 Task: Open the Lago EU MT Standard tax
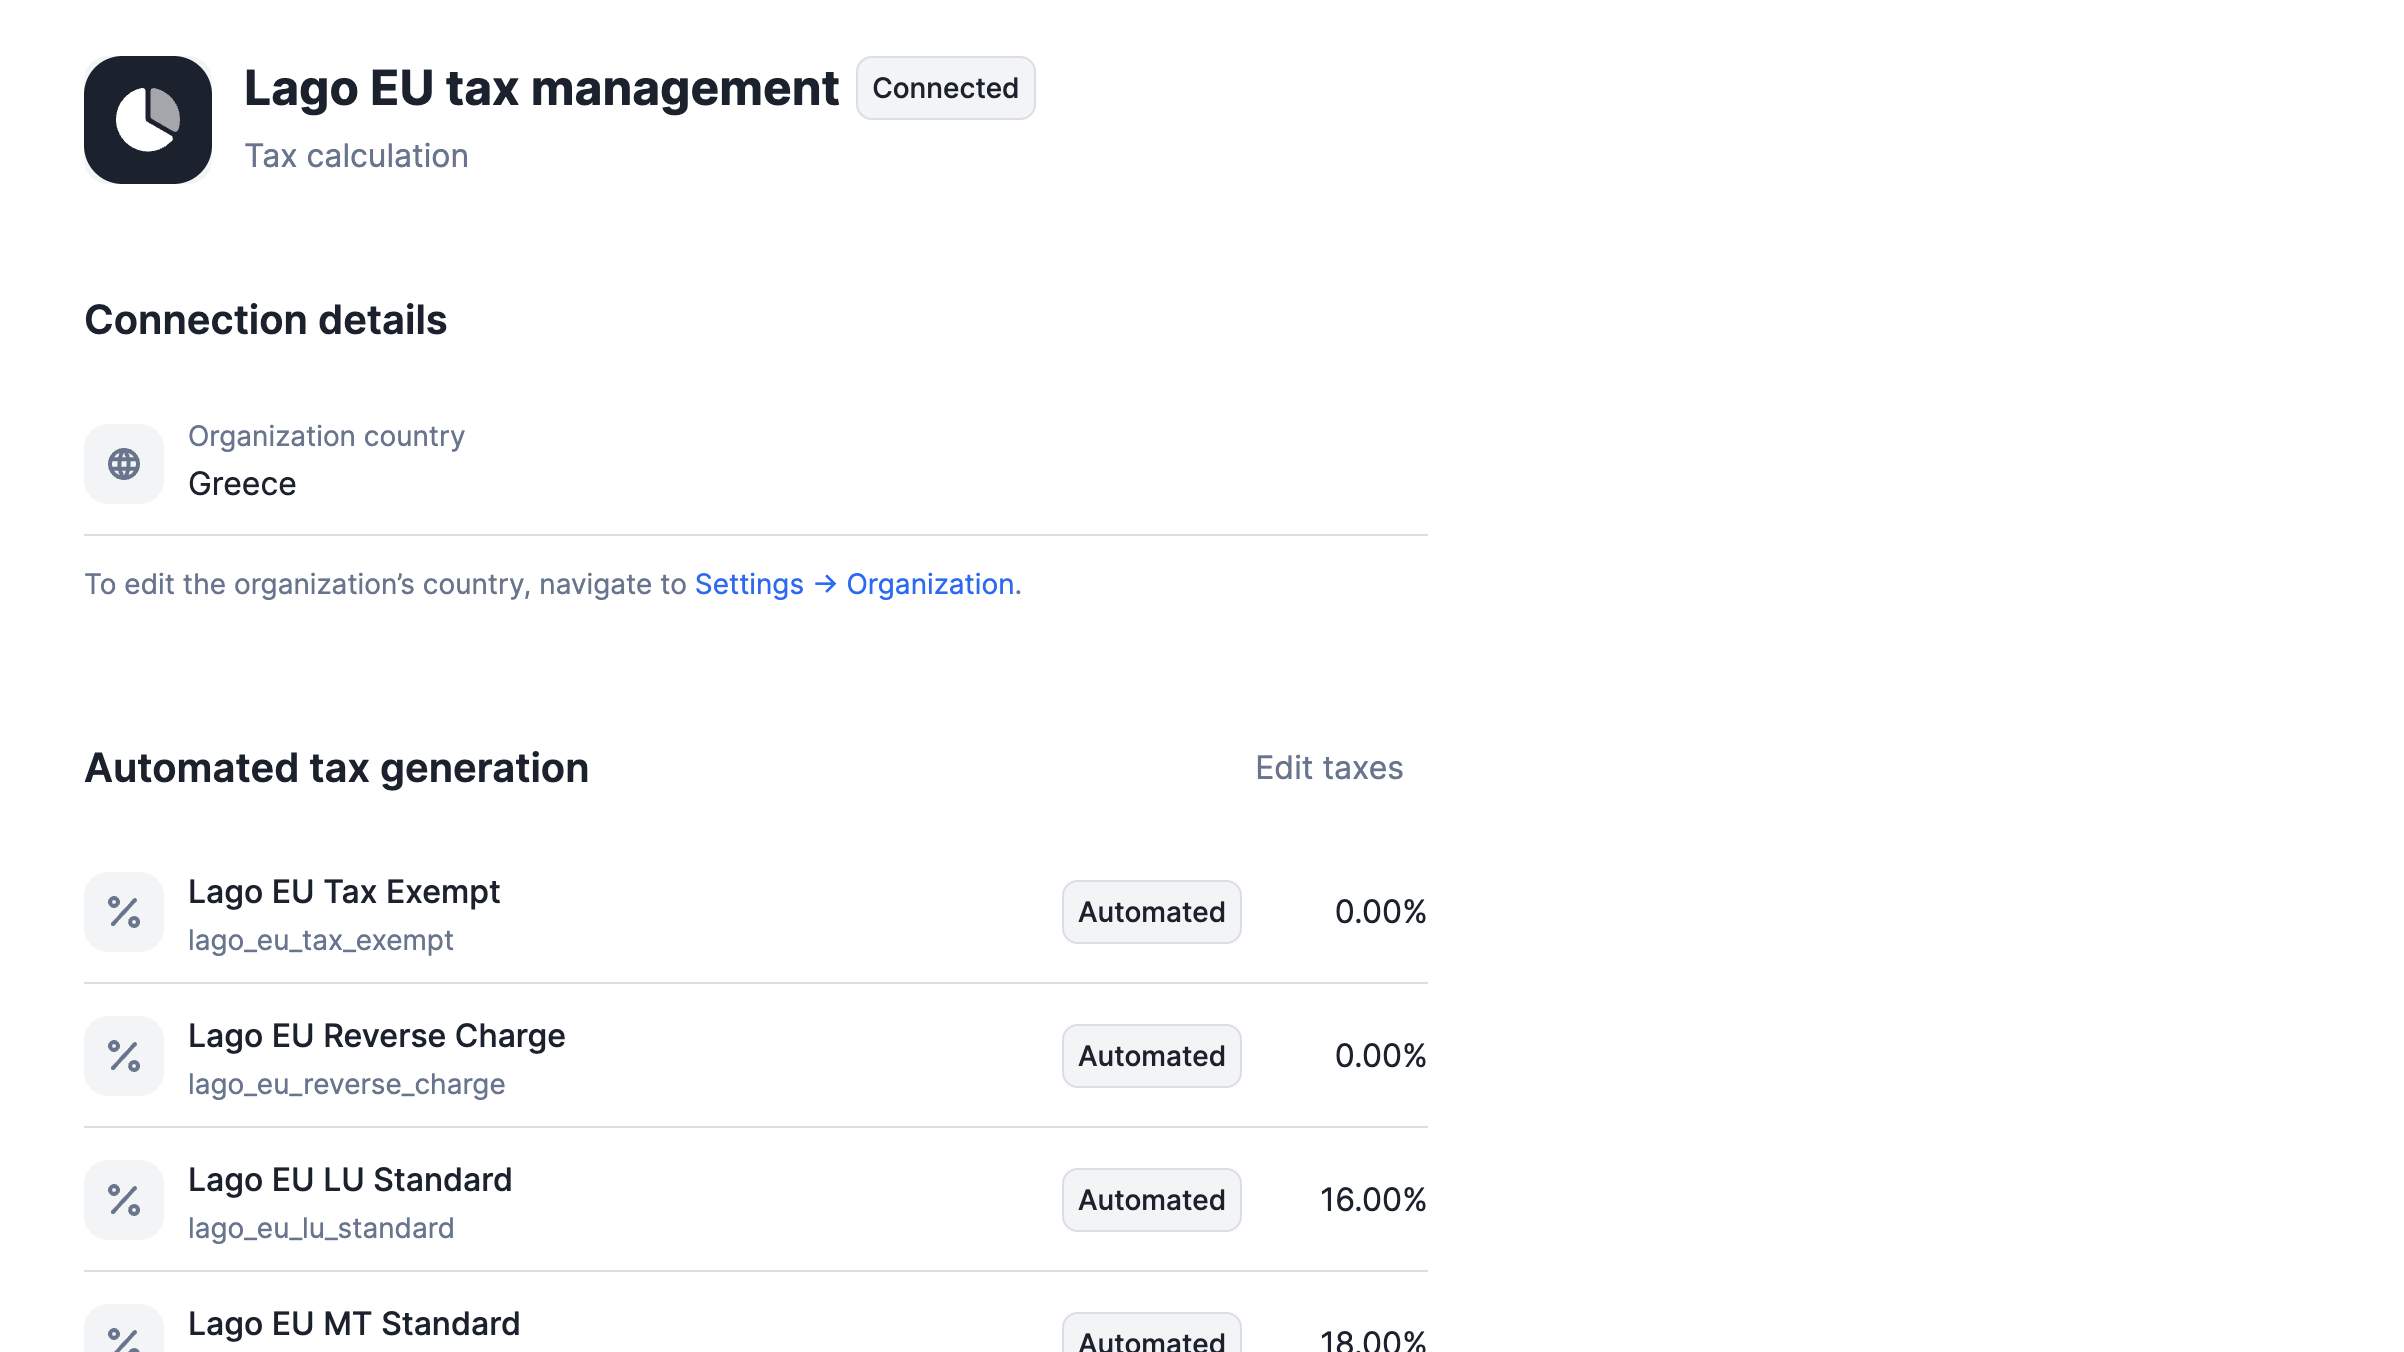coord(354,1324)
